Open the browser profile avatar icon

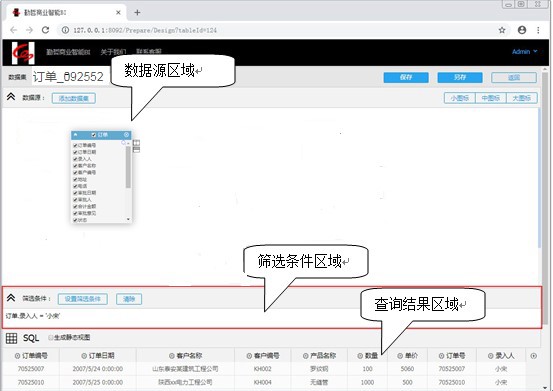point(522,30)
